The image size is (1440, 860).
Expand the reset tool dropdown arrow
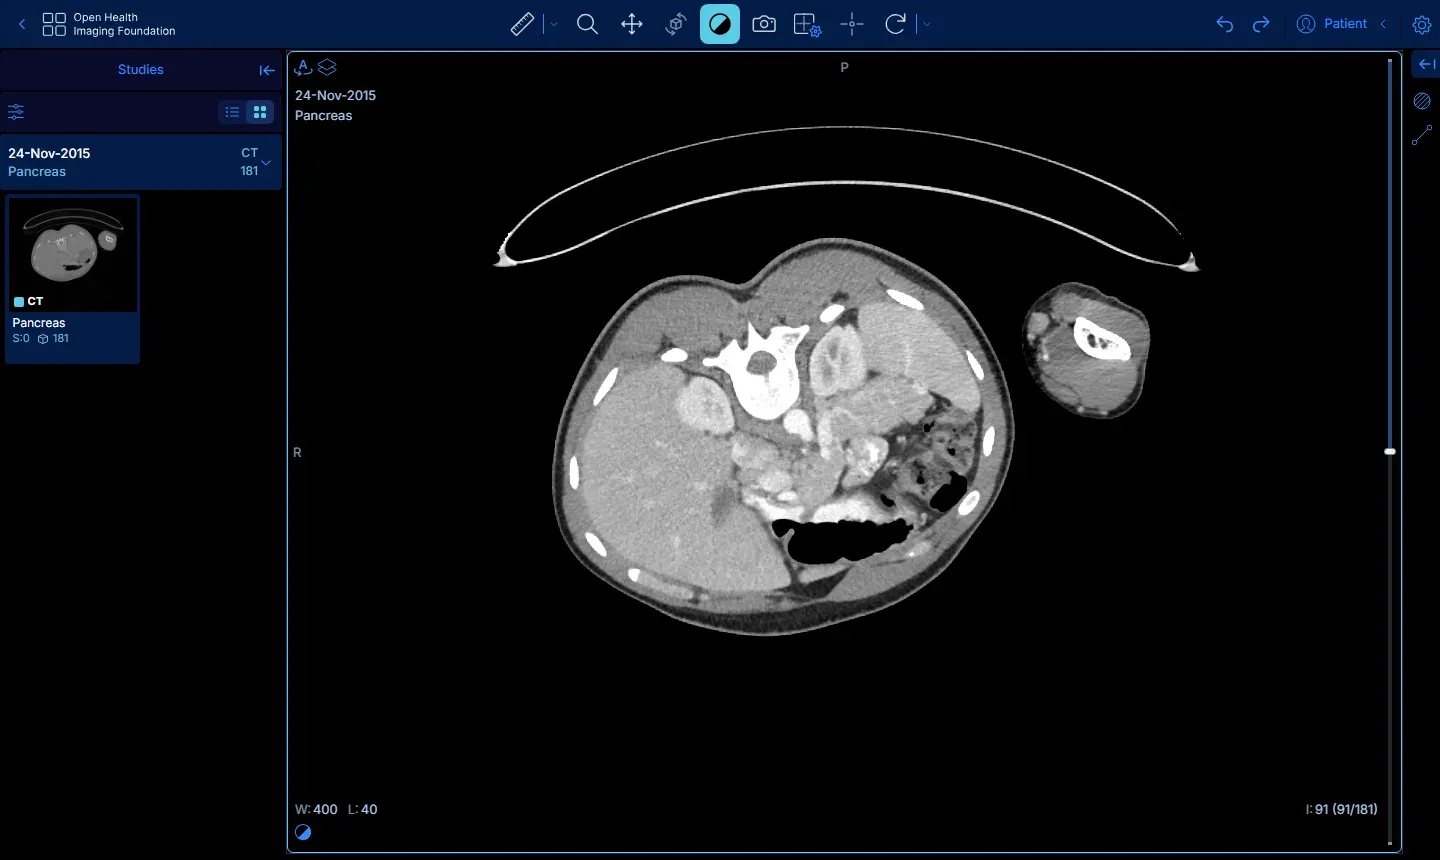[x=927, y=24]
